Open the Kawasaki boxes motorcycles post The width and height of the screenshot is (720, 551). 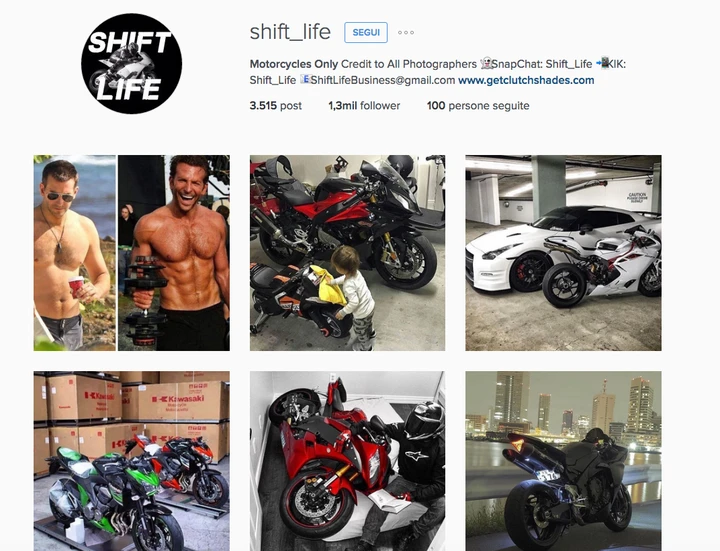pos(132,461)
